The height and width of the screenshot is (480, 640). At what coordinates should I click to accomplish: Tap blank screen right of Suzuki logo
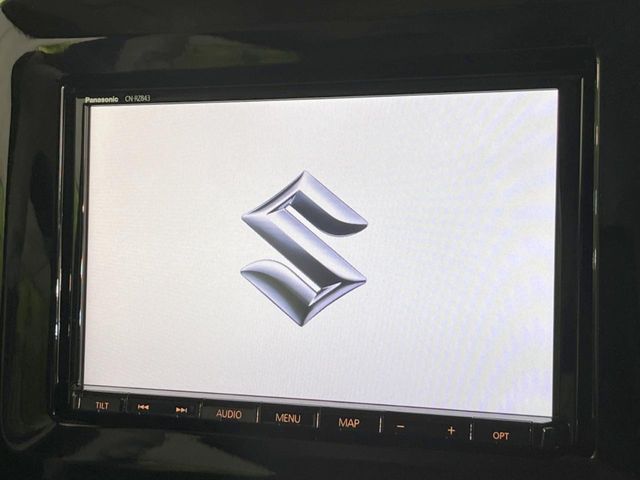(460, 250)
